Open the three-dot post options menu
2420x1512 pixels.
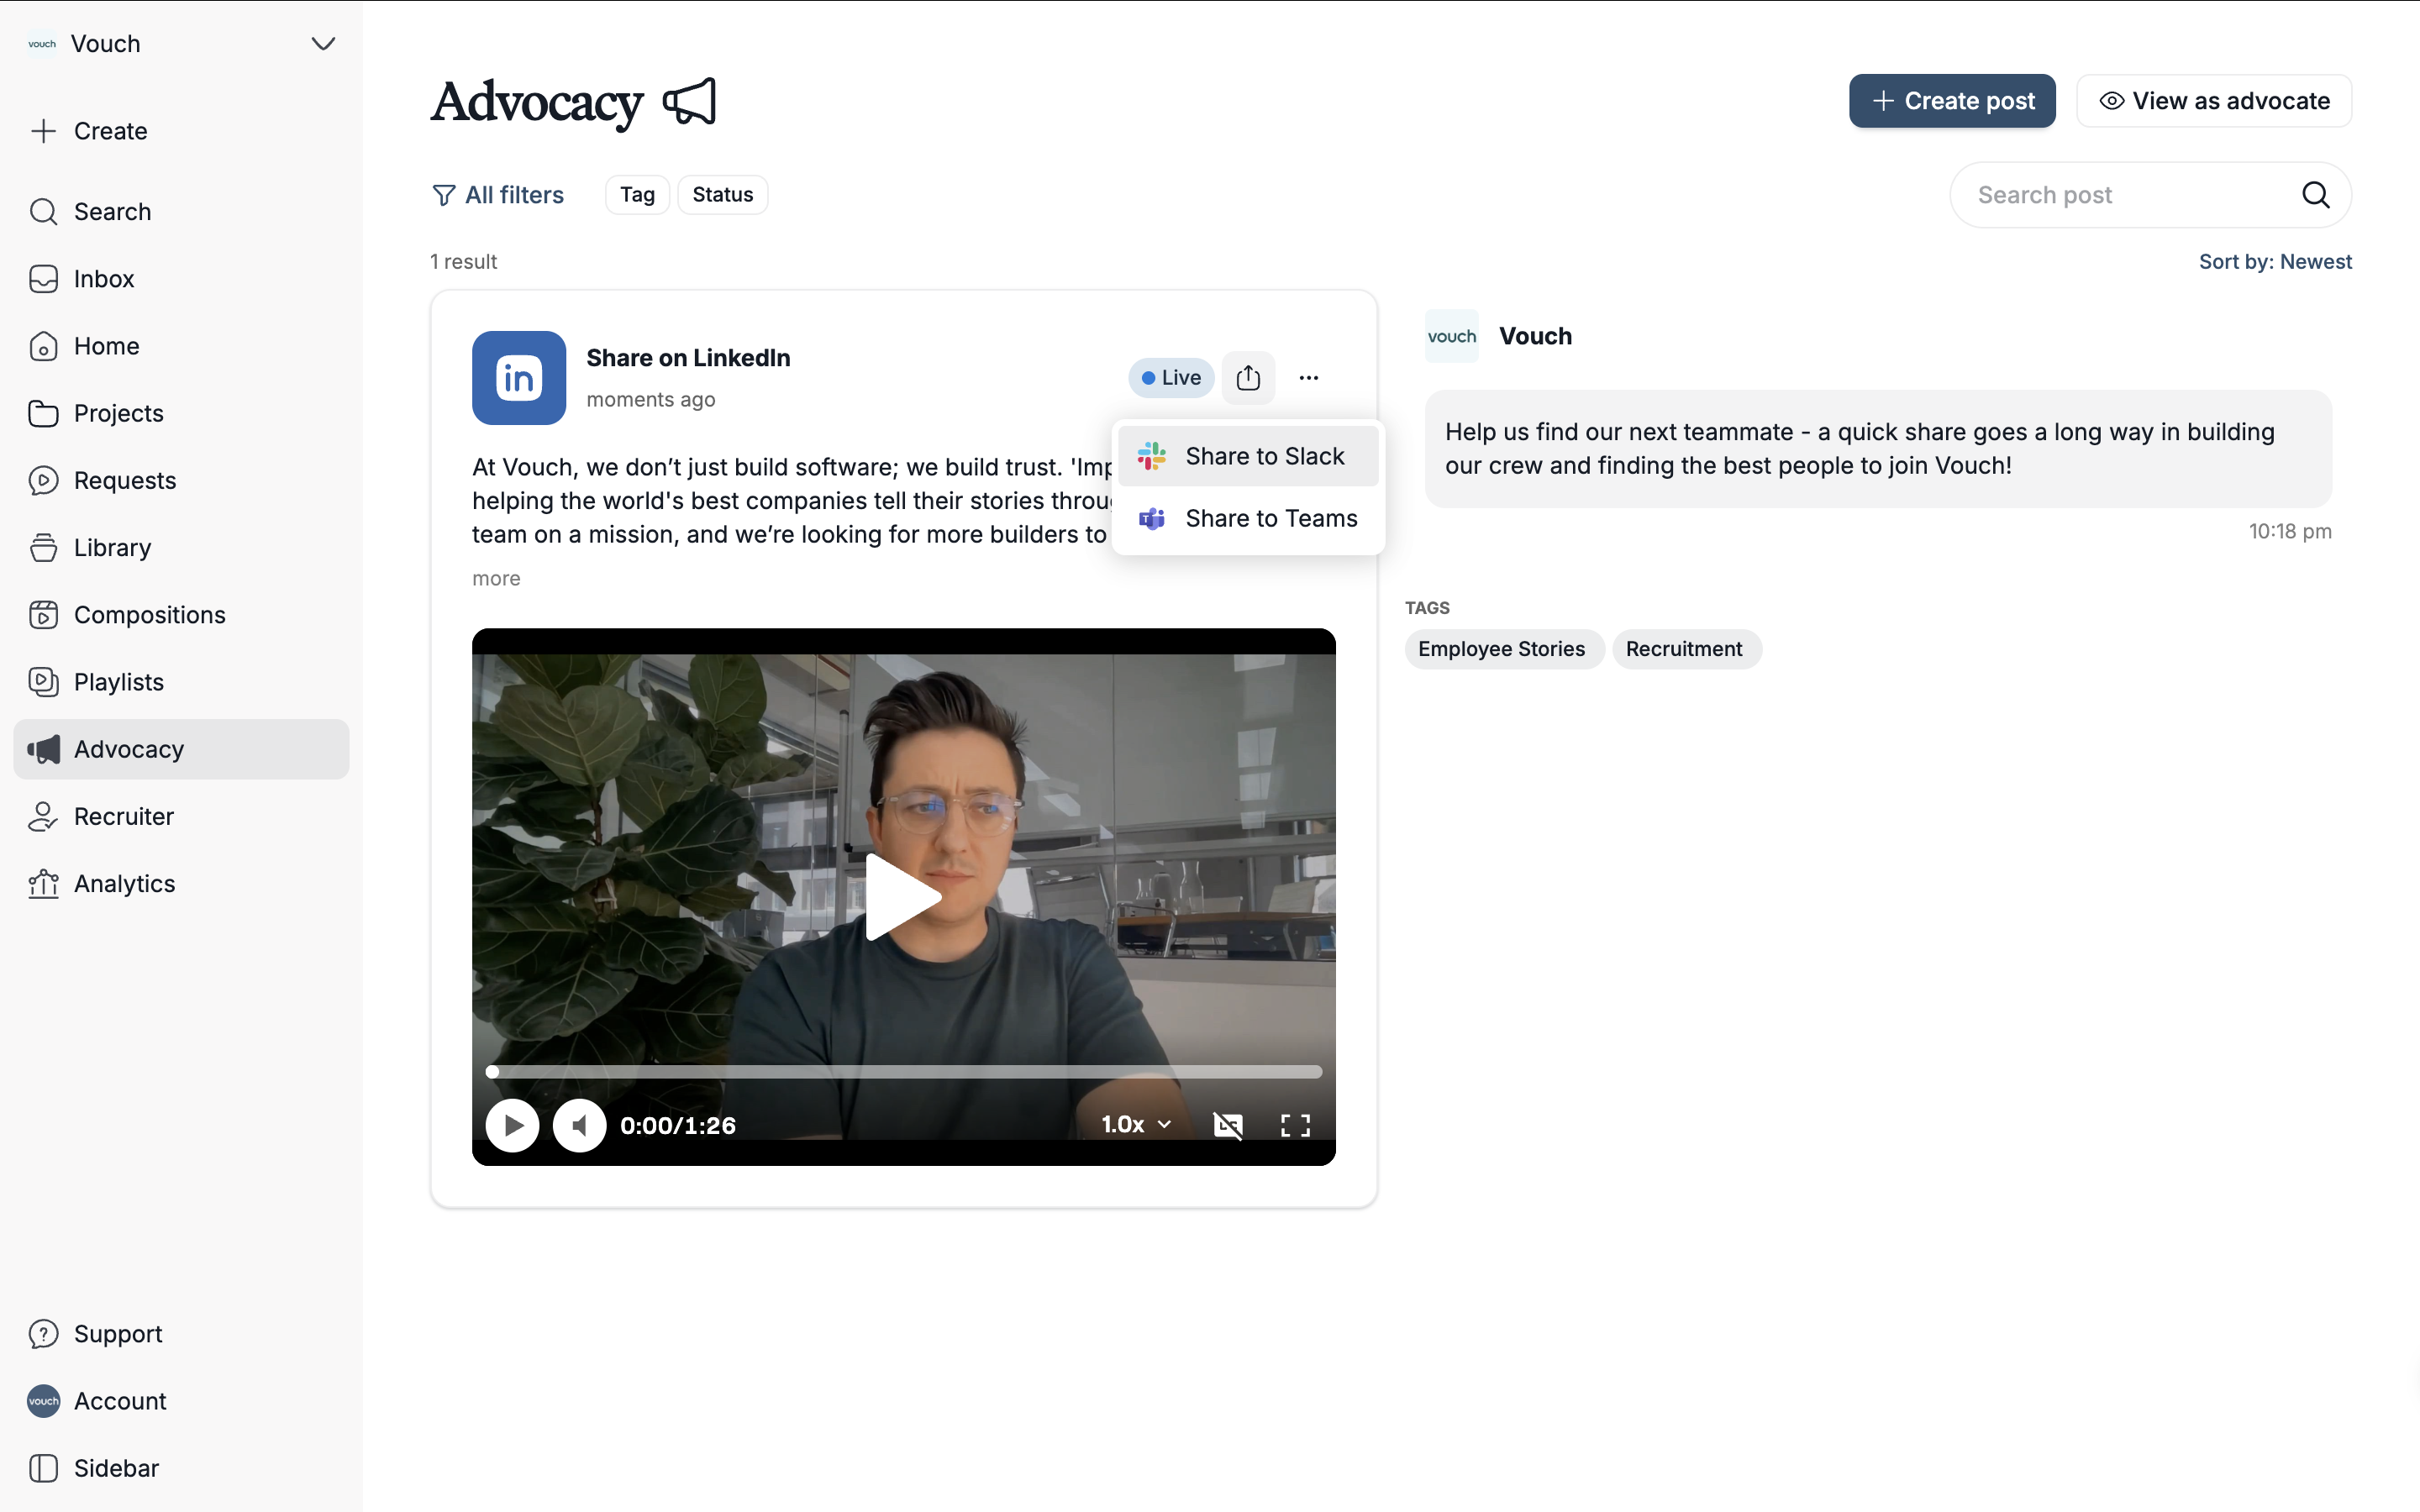coord(1308,378)
